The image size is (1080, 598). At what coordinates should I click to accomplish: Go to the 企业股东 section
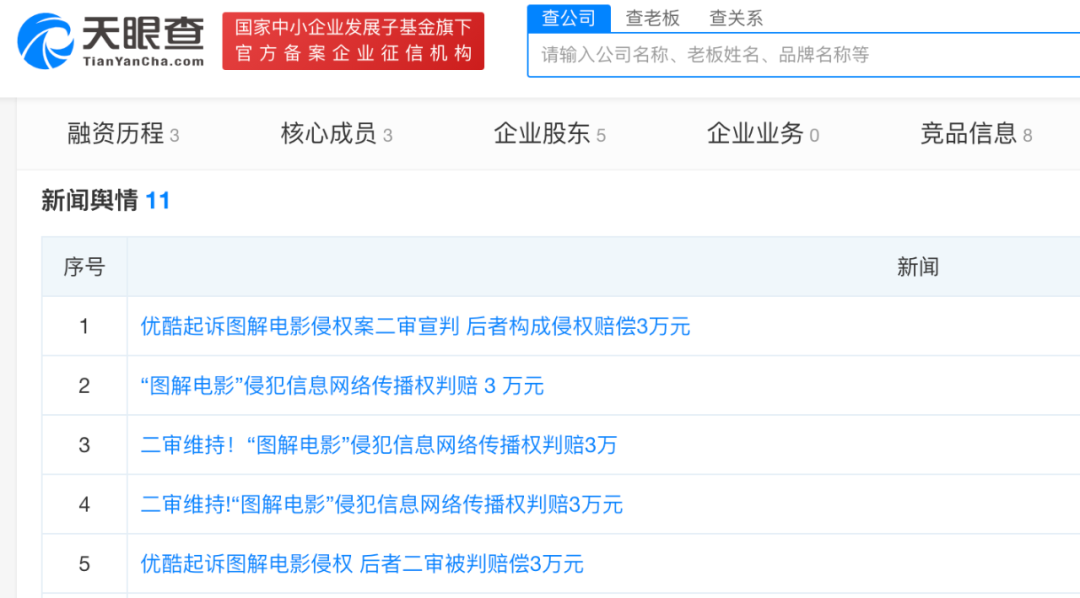click(x=550, y=134)
